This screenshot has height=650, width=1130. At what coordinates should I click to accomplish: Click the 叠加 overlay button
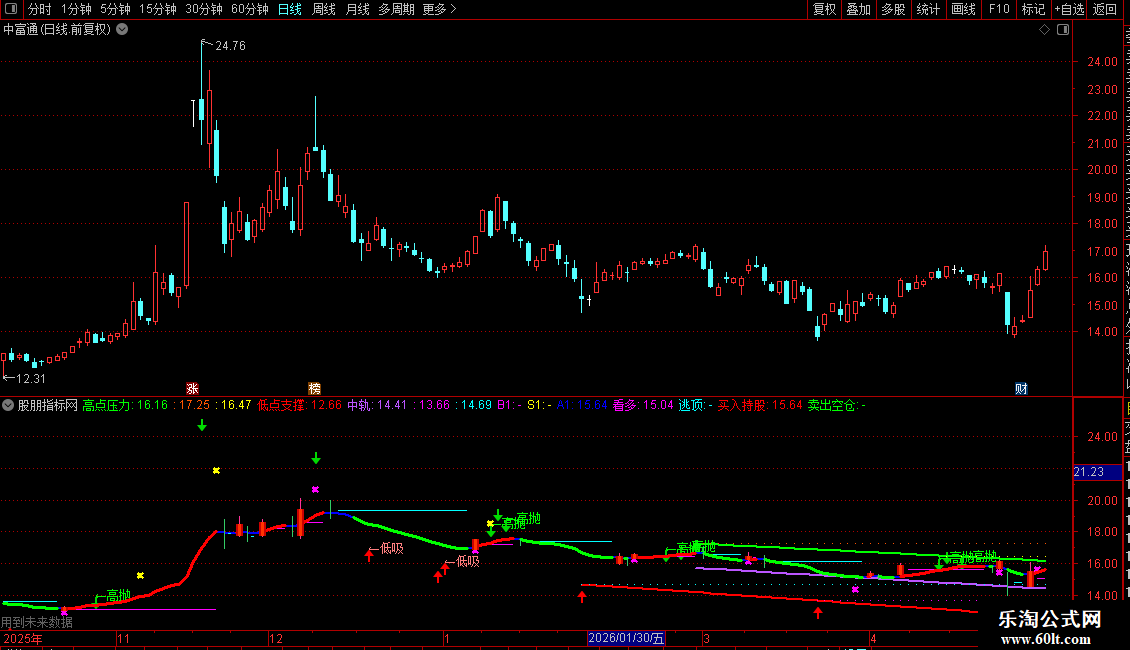tap(858, 9)
